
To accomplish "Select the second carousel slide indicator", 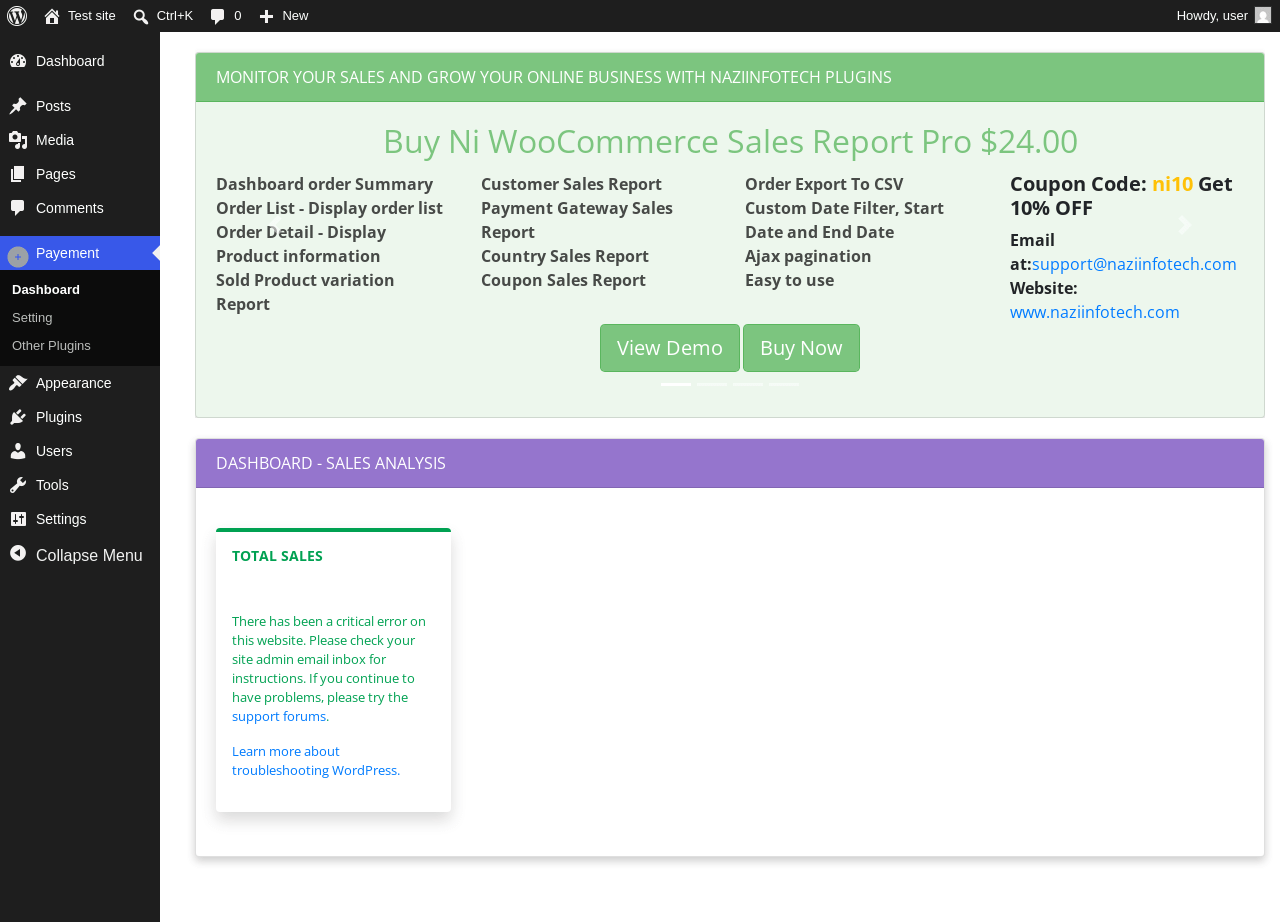I will tap(712, 384).
